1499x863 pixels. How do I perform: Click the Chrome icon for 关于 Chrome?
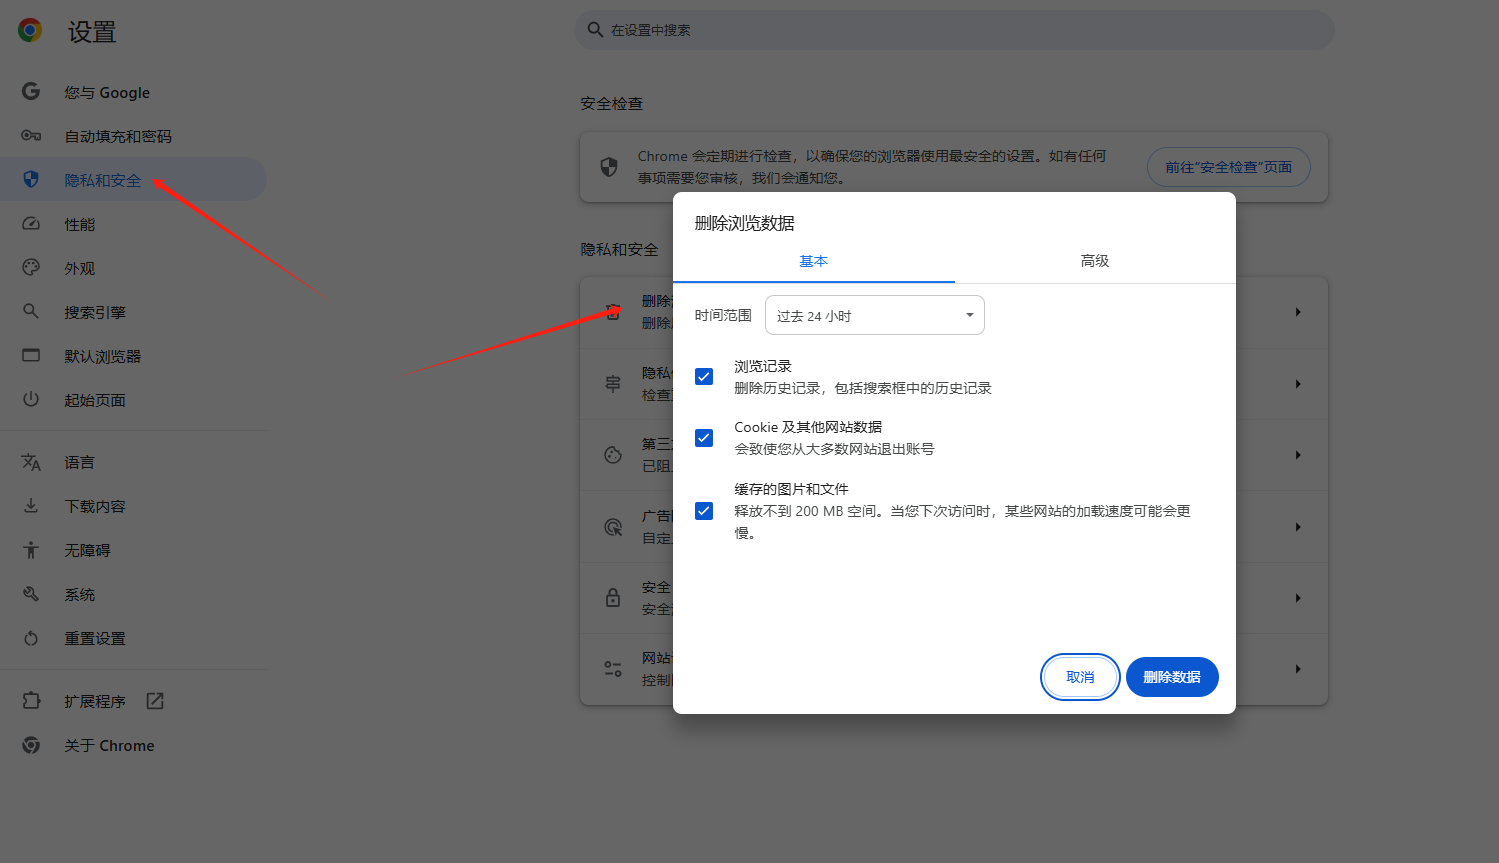[31, 745]
